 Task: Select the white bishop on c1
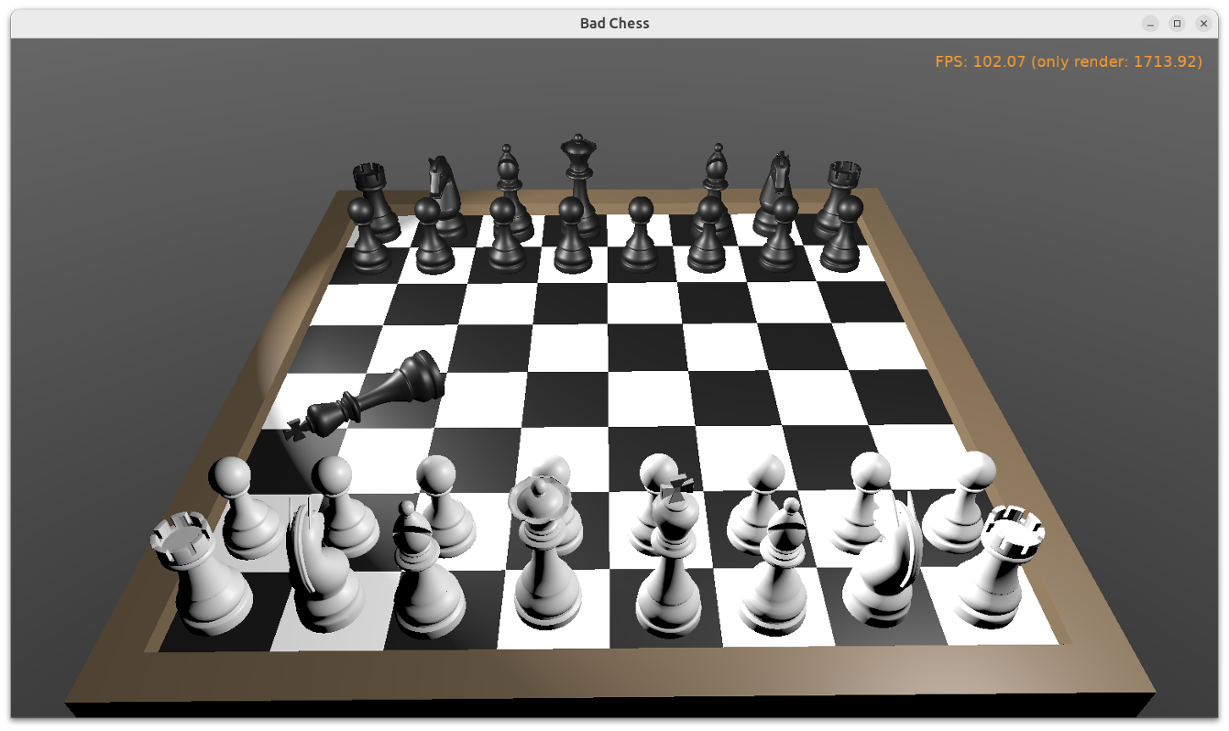pyautogui.click(x=428, y=570)
